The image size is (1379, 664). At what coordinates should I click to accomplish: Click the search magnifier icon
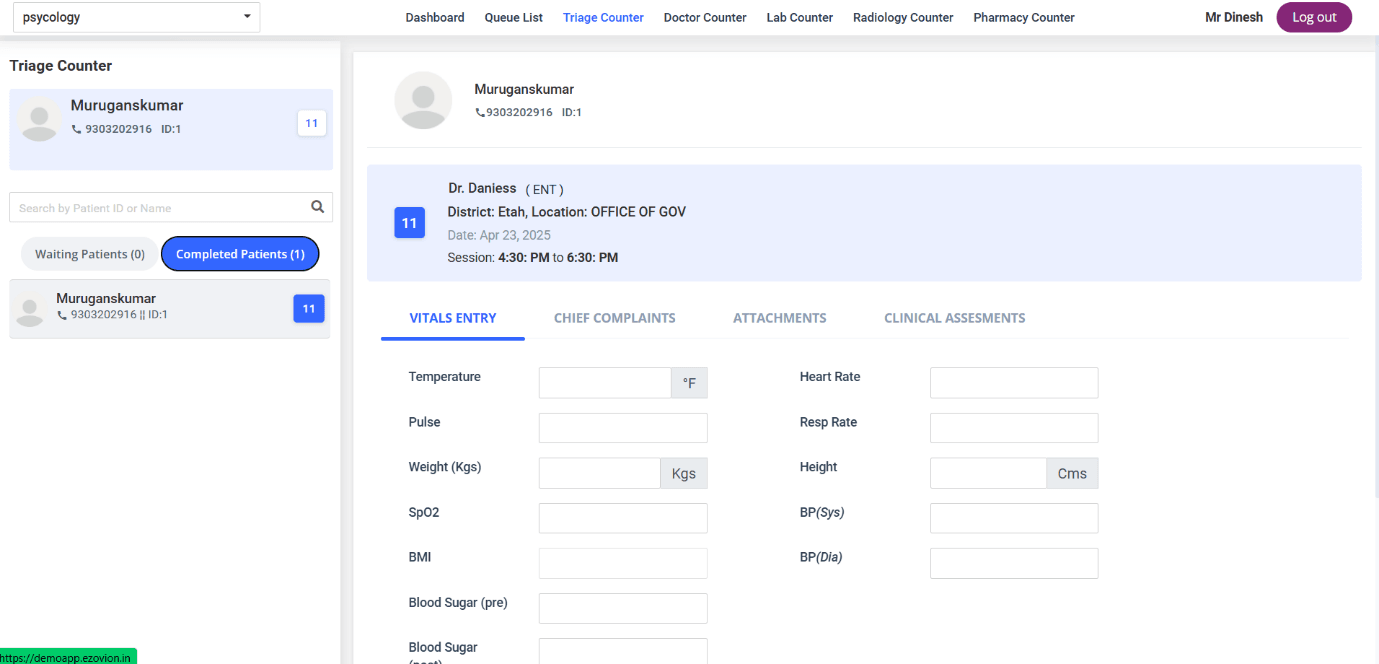tap(317, 207)
